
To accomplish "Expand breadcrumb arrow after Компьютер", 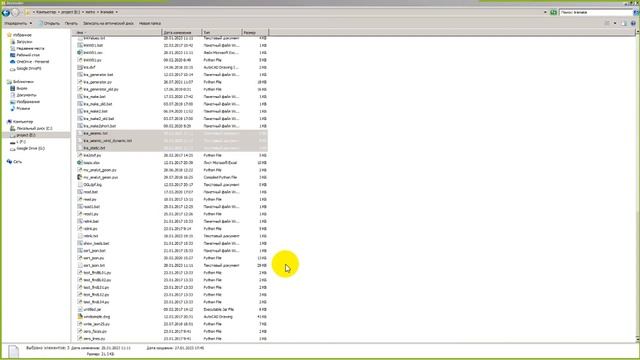I will pos(58,12).
